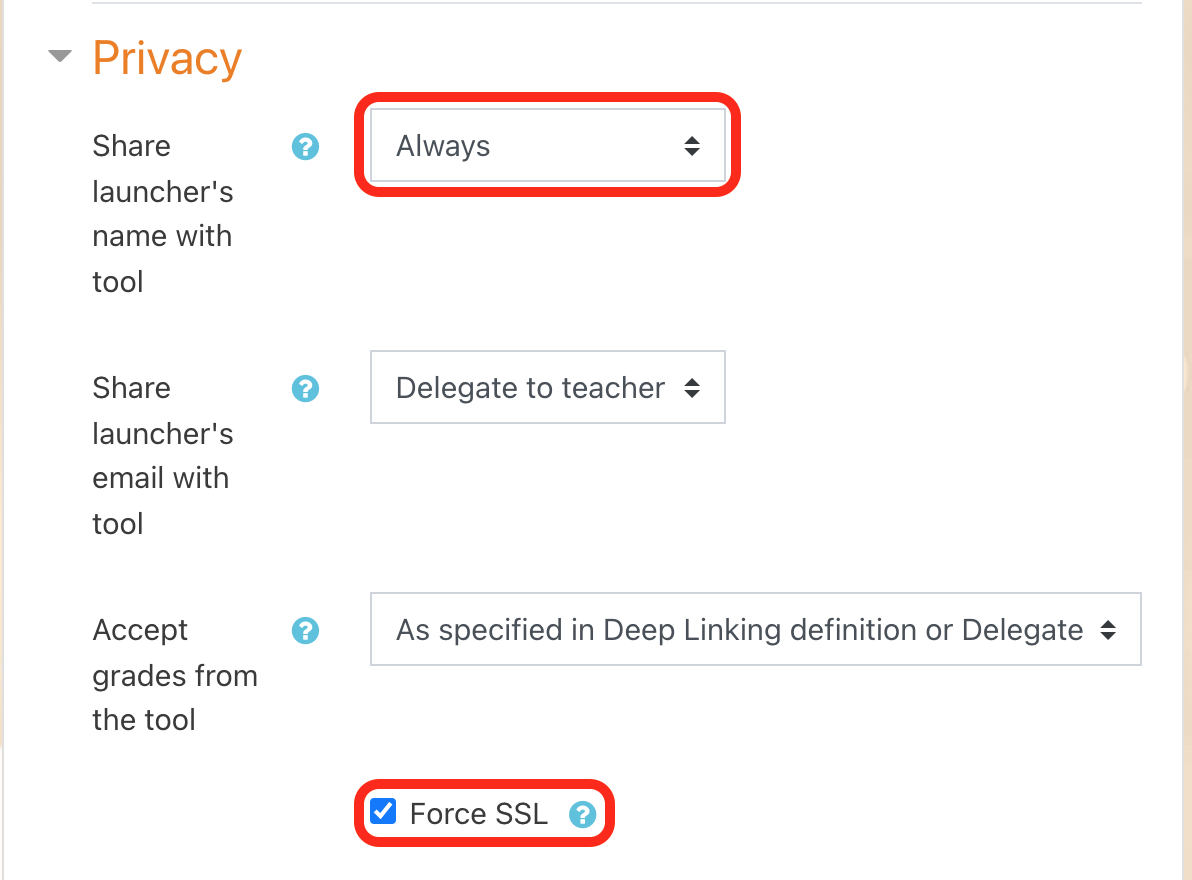Select the "Always" value text
This screenshot has width=1192, height=880.
tap(443, 146)
